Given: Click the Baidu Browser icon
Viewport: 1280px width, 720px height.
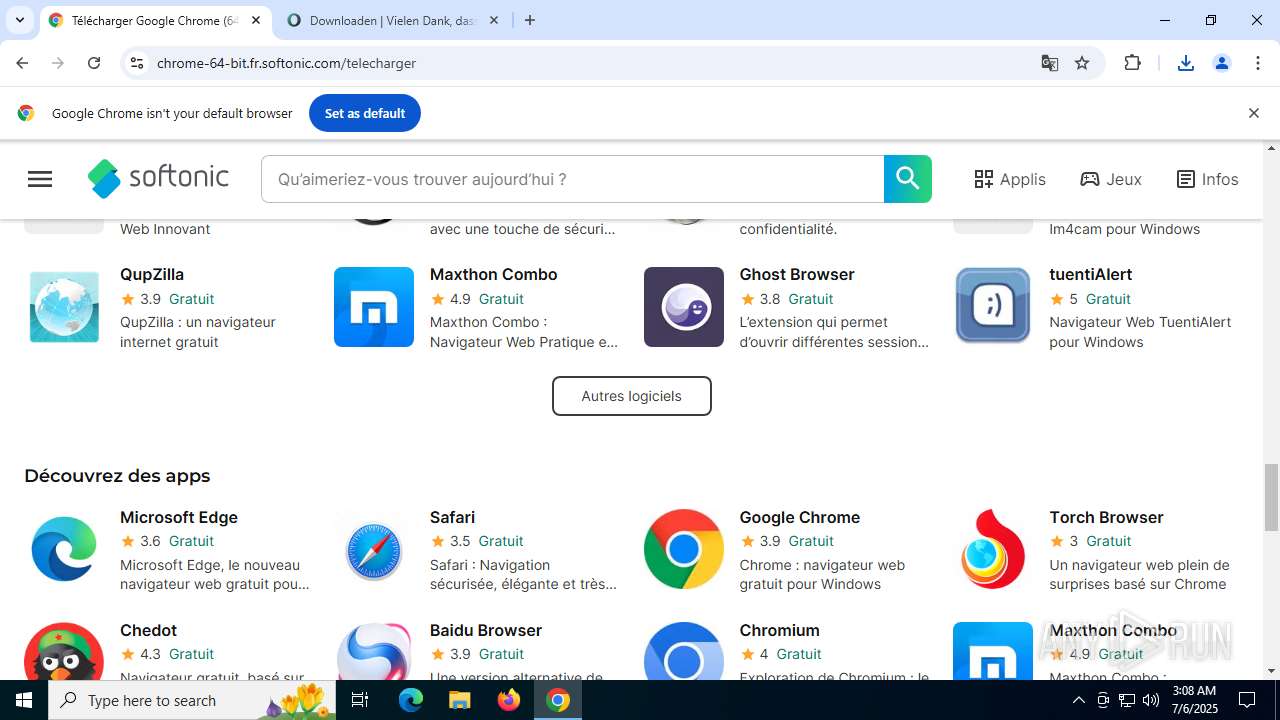Looking at the screenshot, I should click(374, 651).
